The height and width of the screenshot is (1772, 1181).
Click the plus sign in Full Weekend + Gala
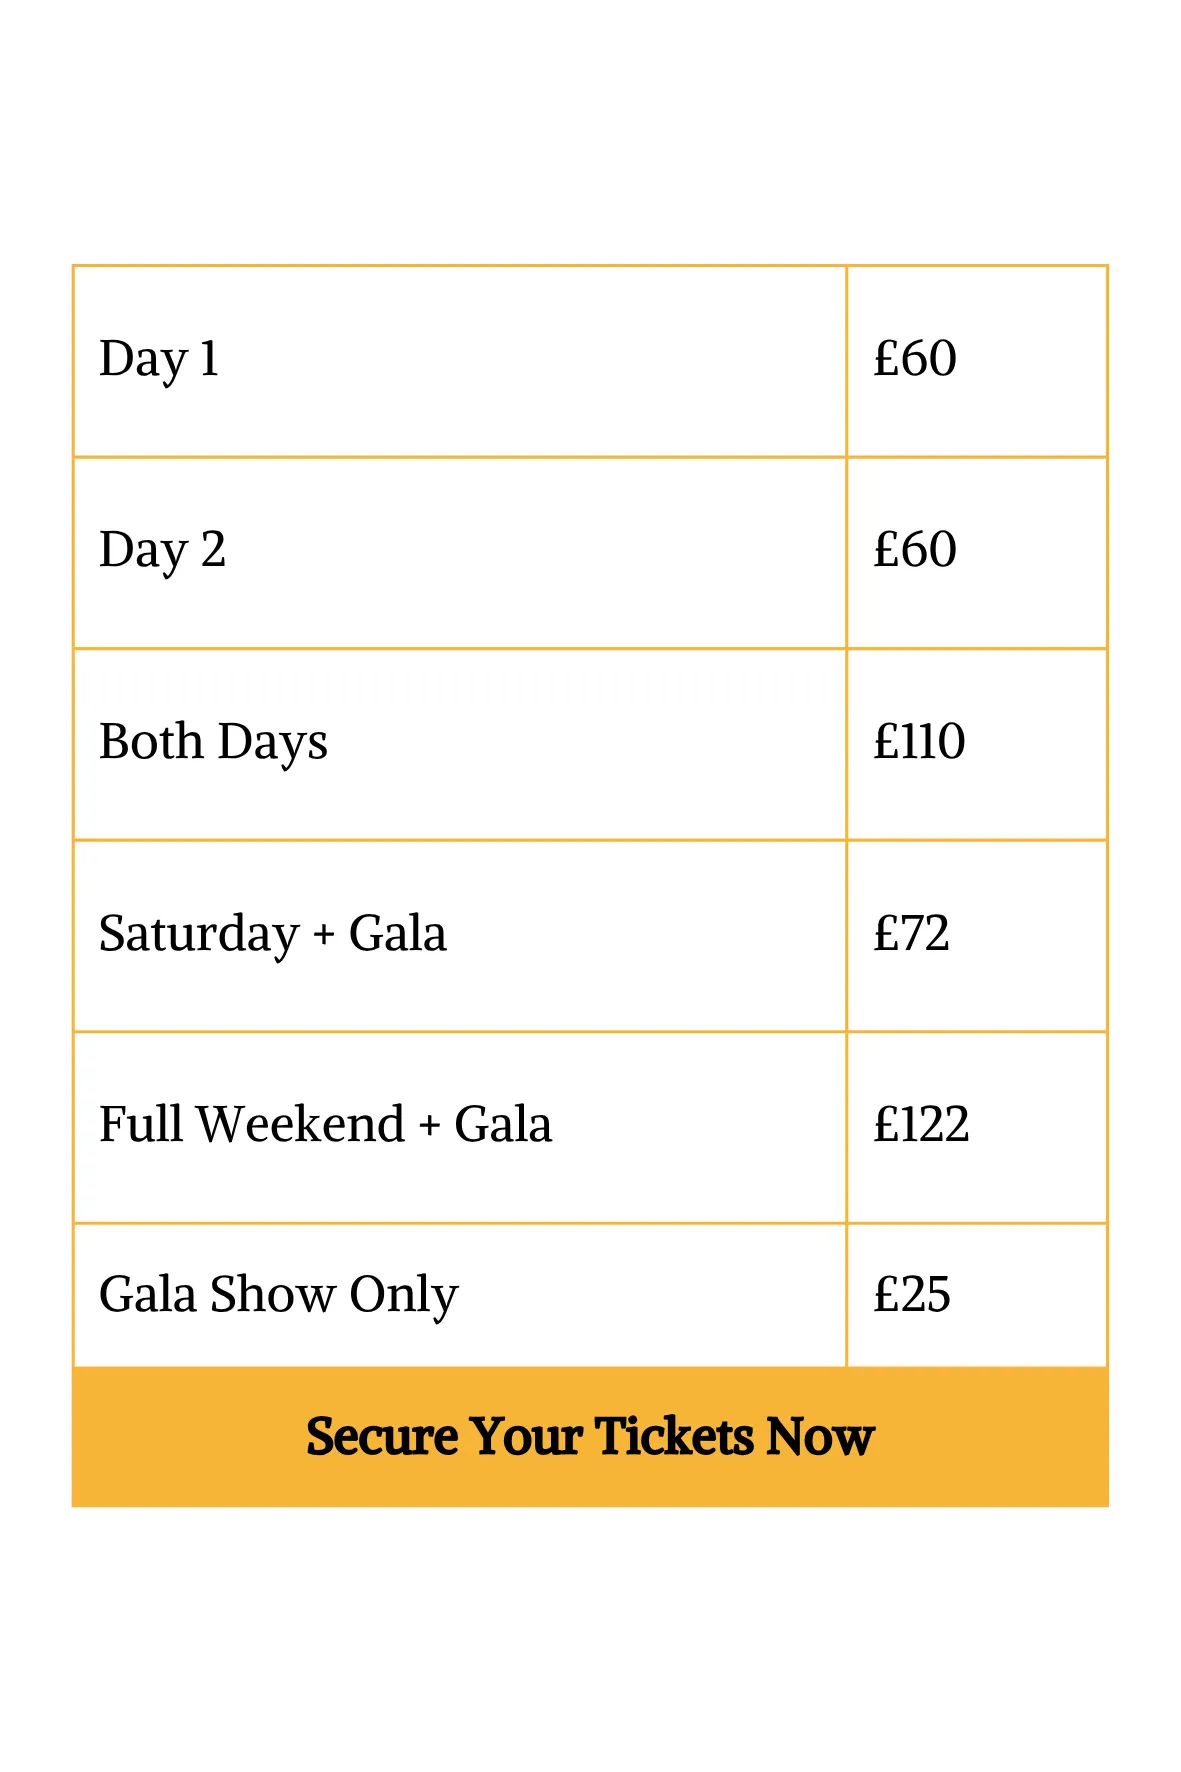coord(429,1127)
